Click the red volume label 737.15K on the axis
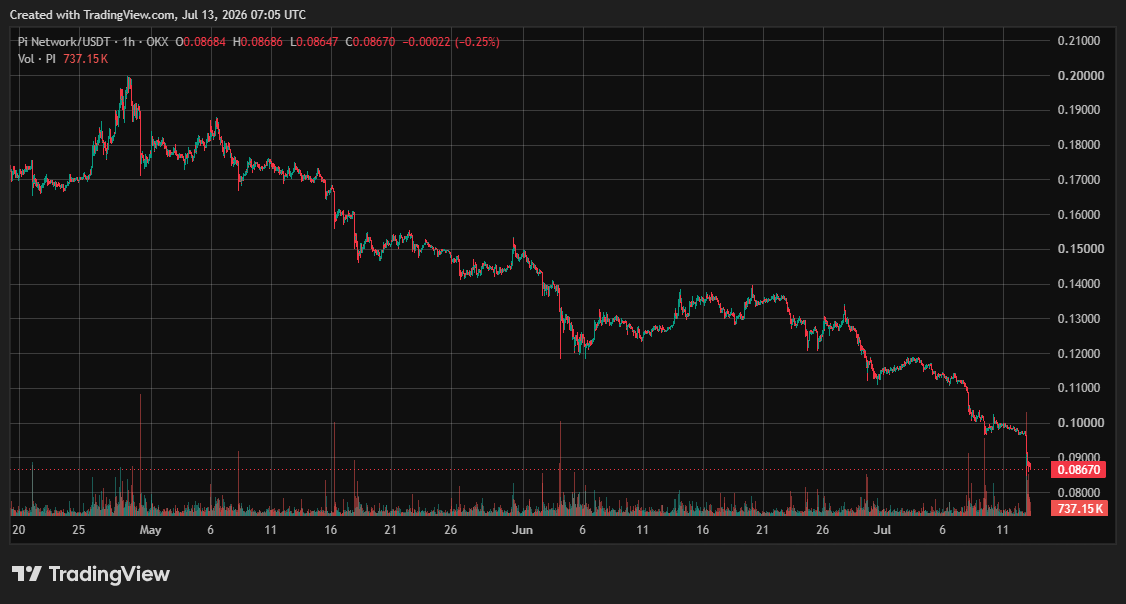Image resolution: width=1126 pixels, height=604 pixels. tap(1078, 508)
